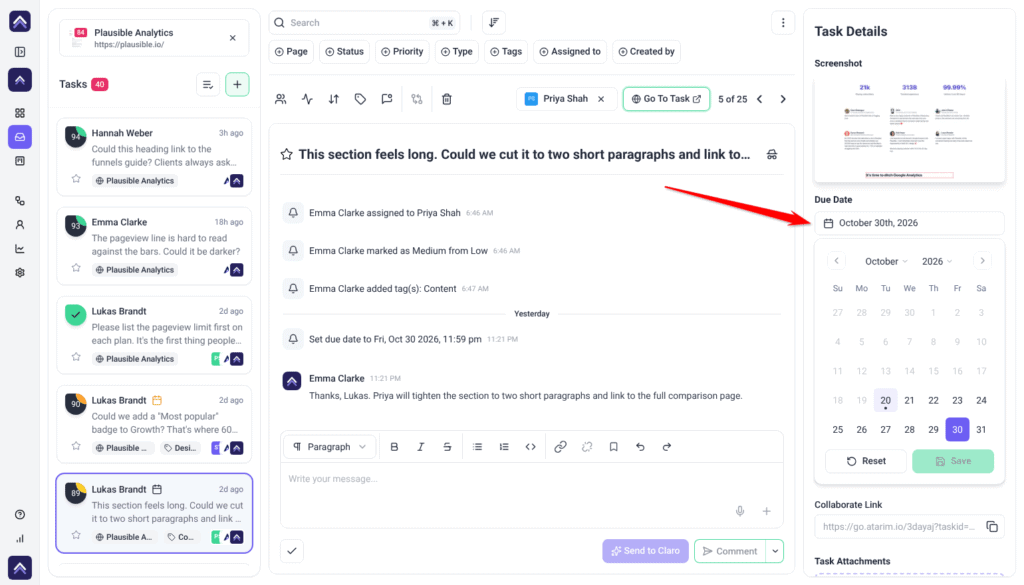Toggle italic formatting

421,447
